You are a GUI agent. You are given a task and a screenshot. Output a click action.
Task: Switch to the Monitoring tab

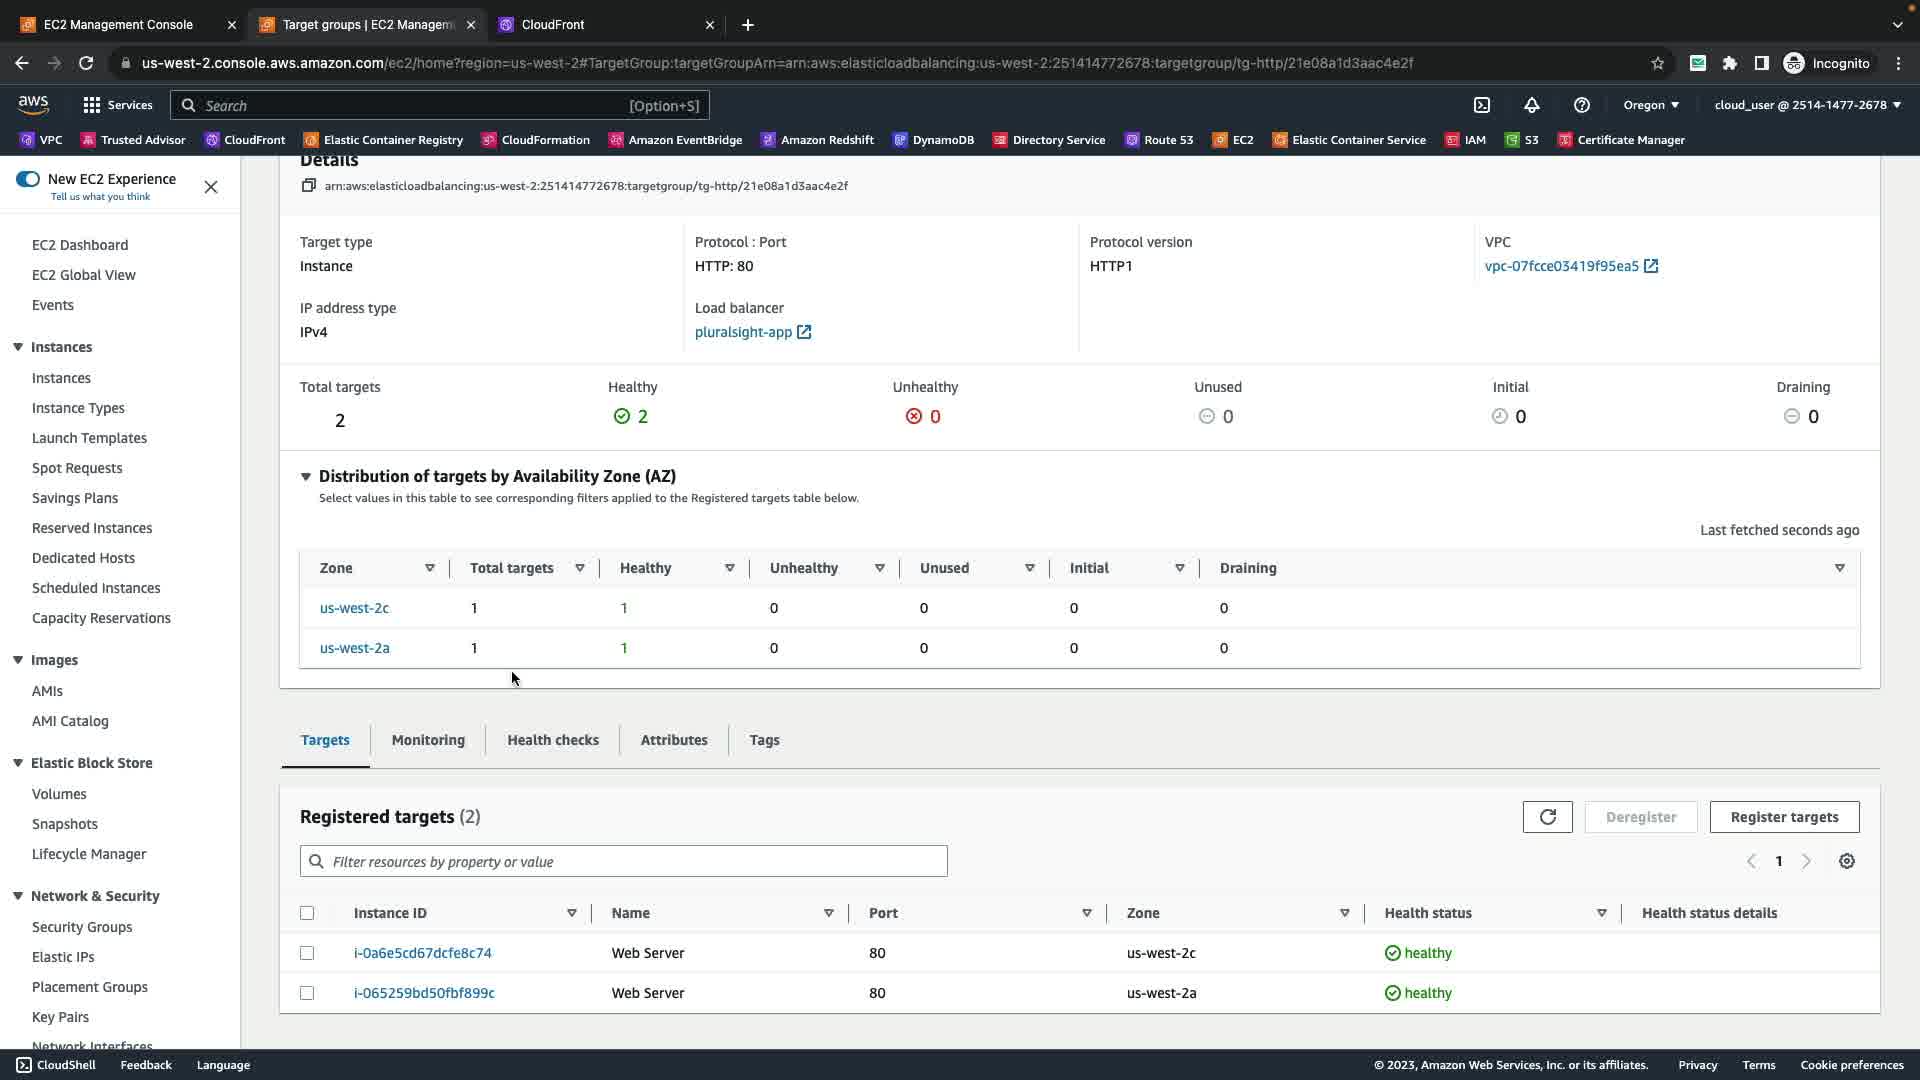coord(428,740)
